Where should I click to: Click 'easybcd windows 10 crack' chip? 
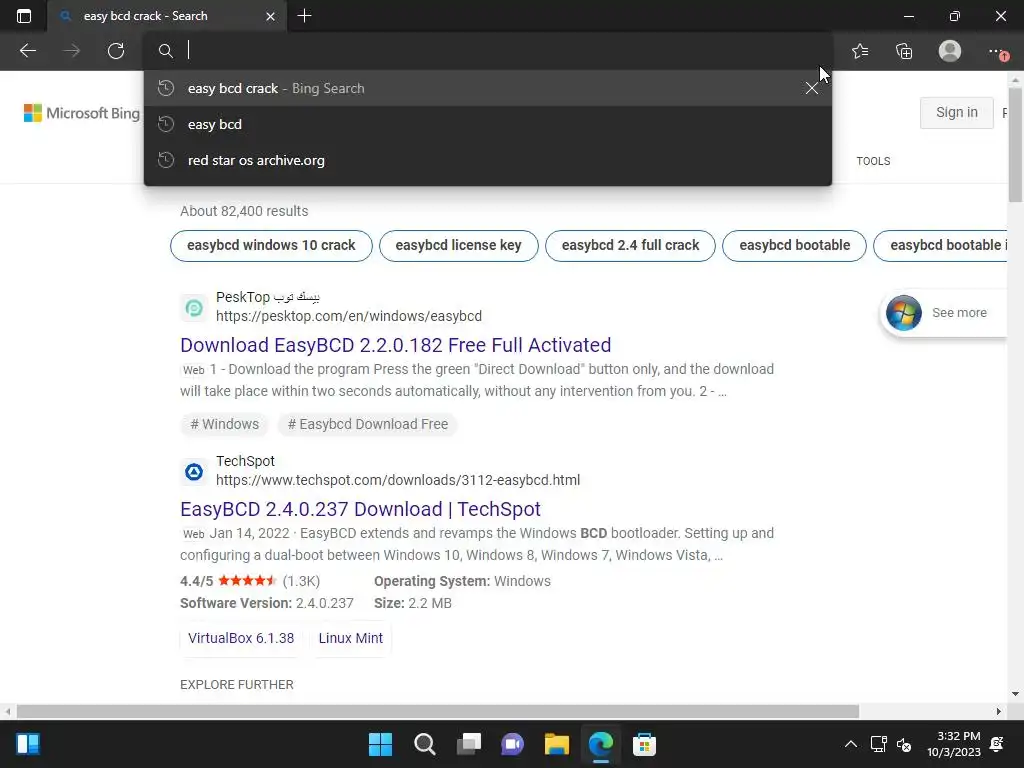pyautogui.click(x=271, y=246)
